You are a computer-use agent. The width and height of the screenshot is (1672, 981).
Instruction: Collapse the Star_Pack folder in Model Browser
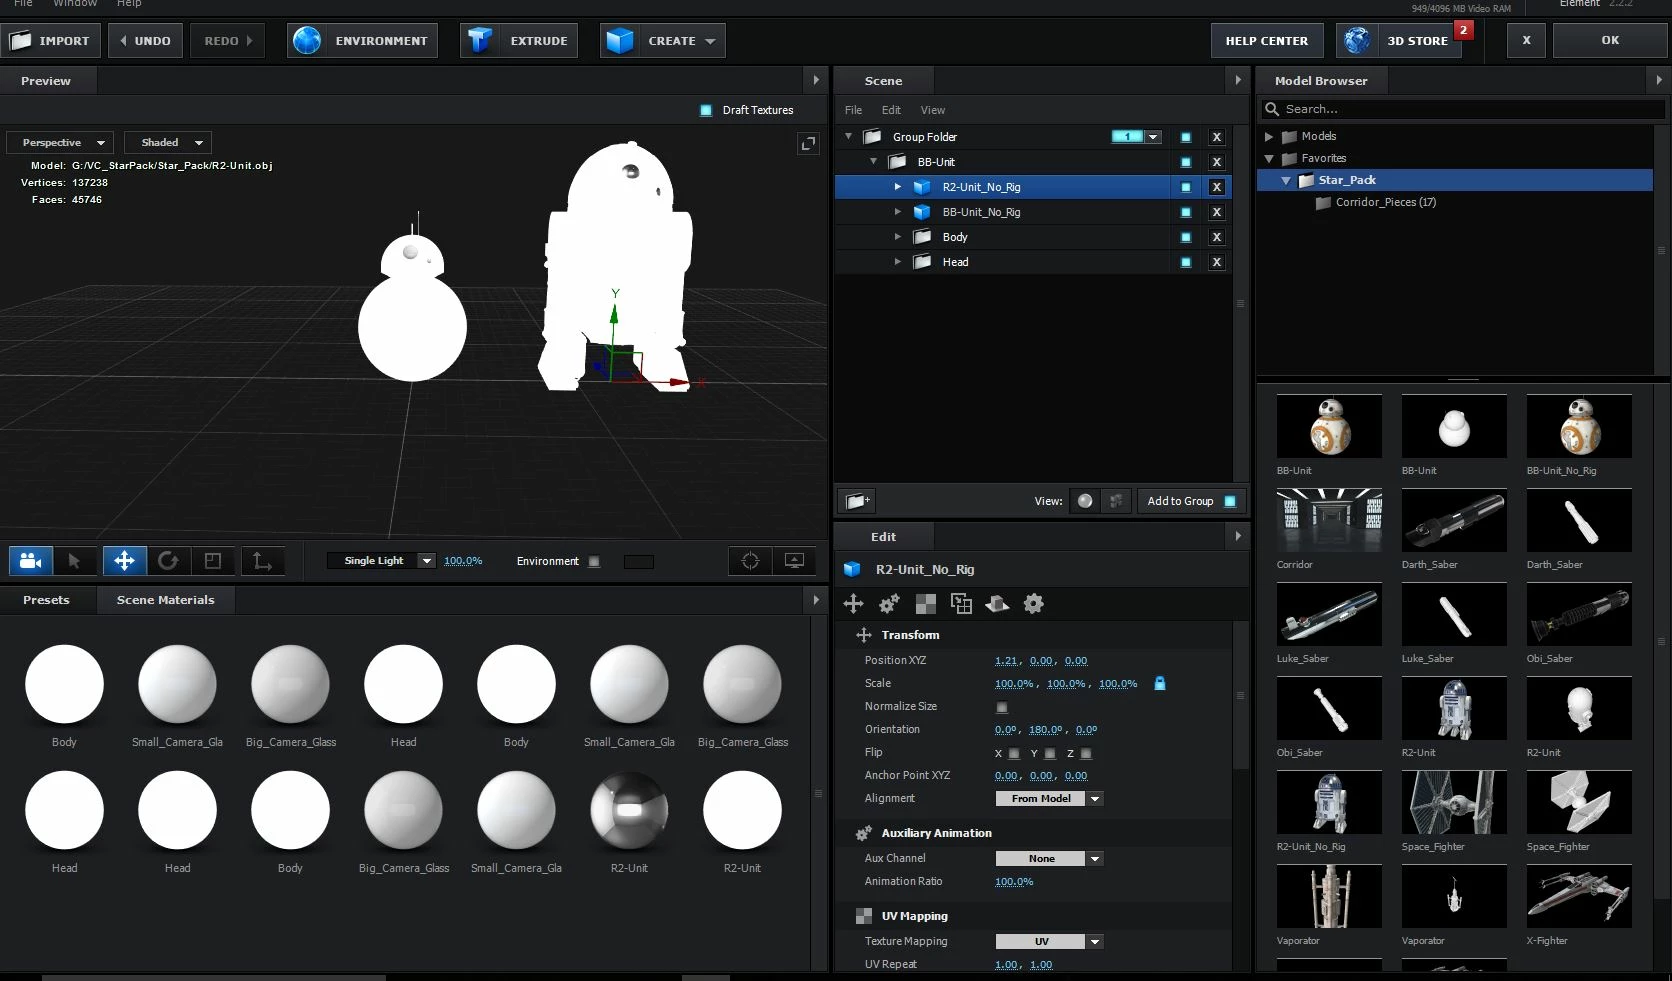pos(1286,181)
